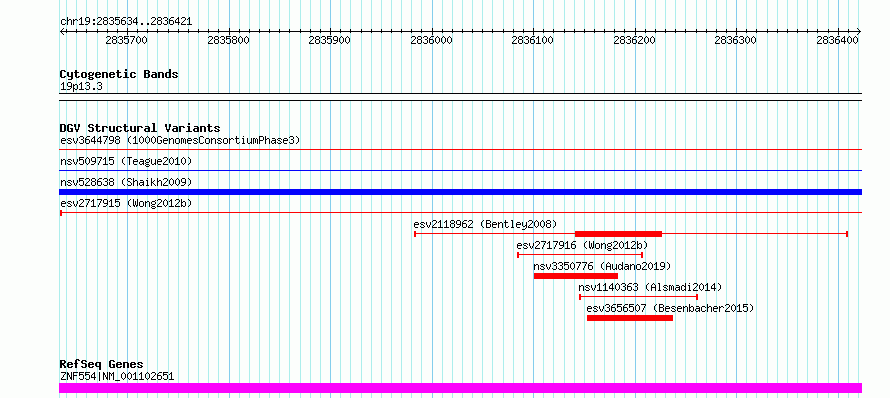Click the 2836200 ruler position marker
The width and height of the screenshot is (890, 398).
(635, 40)
